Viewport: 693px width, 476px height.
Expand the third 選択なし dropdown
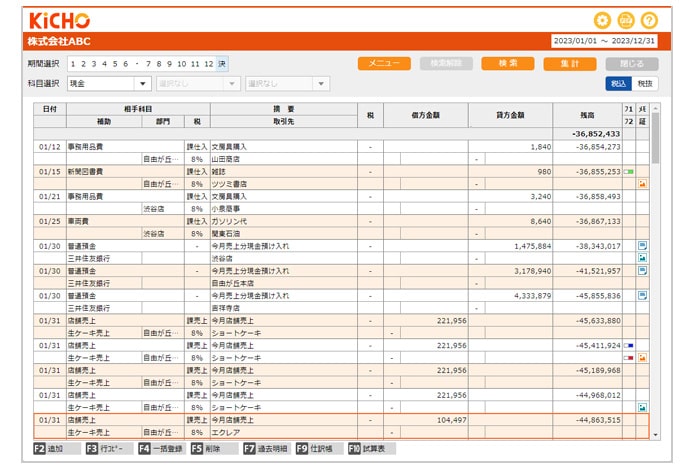pos(286,84)
